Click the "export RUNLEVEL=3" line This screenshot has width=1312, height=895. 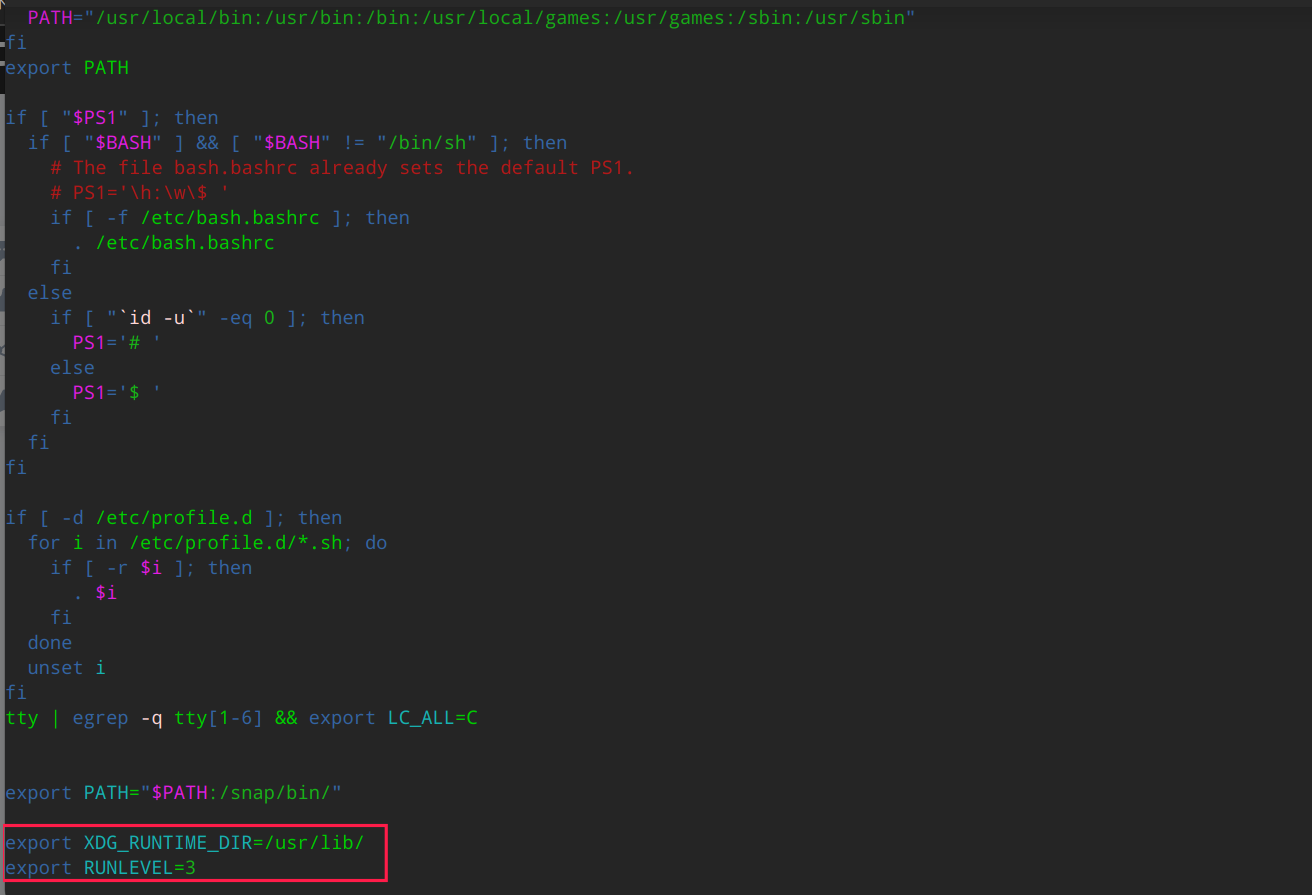pos(101,868)
